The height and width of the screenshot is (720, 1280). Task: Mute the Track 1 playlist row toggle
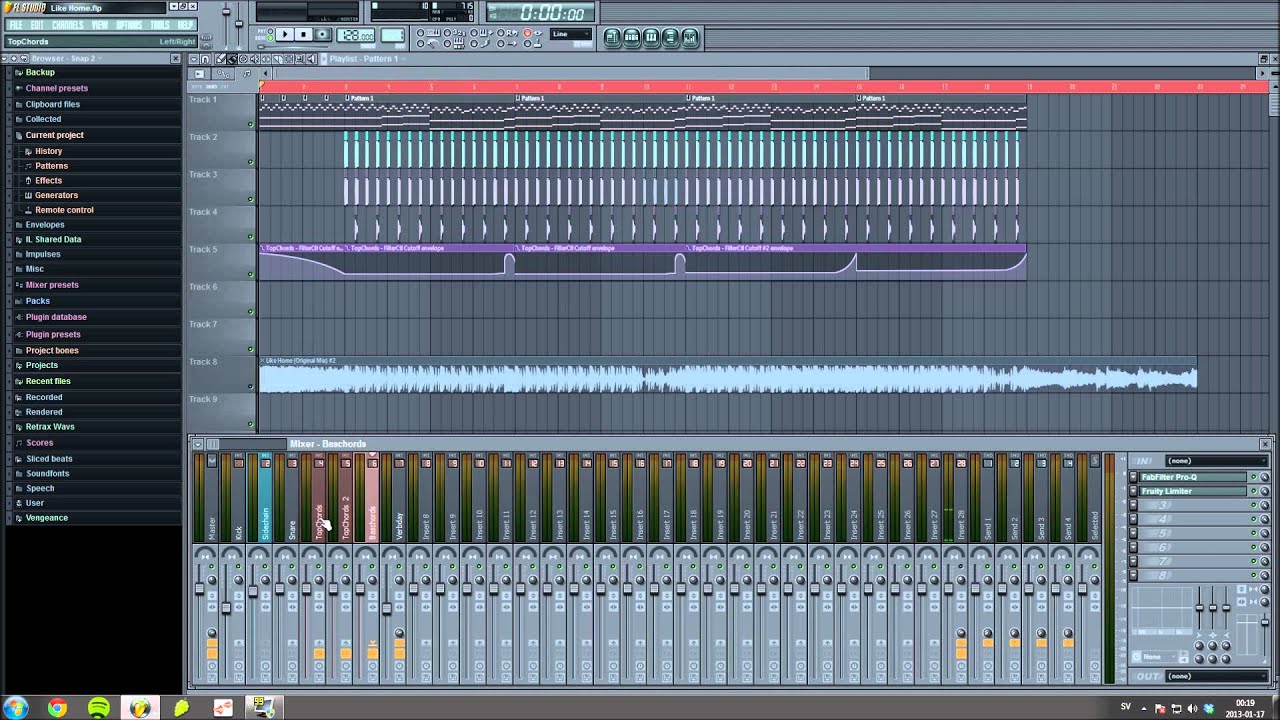pyautogui.click(x=250, y=124)
